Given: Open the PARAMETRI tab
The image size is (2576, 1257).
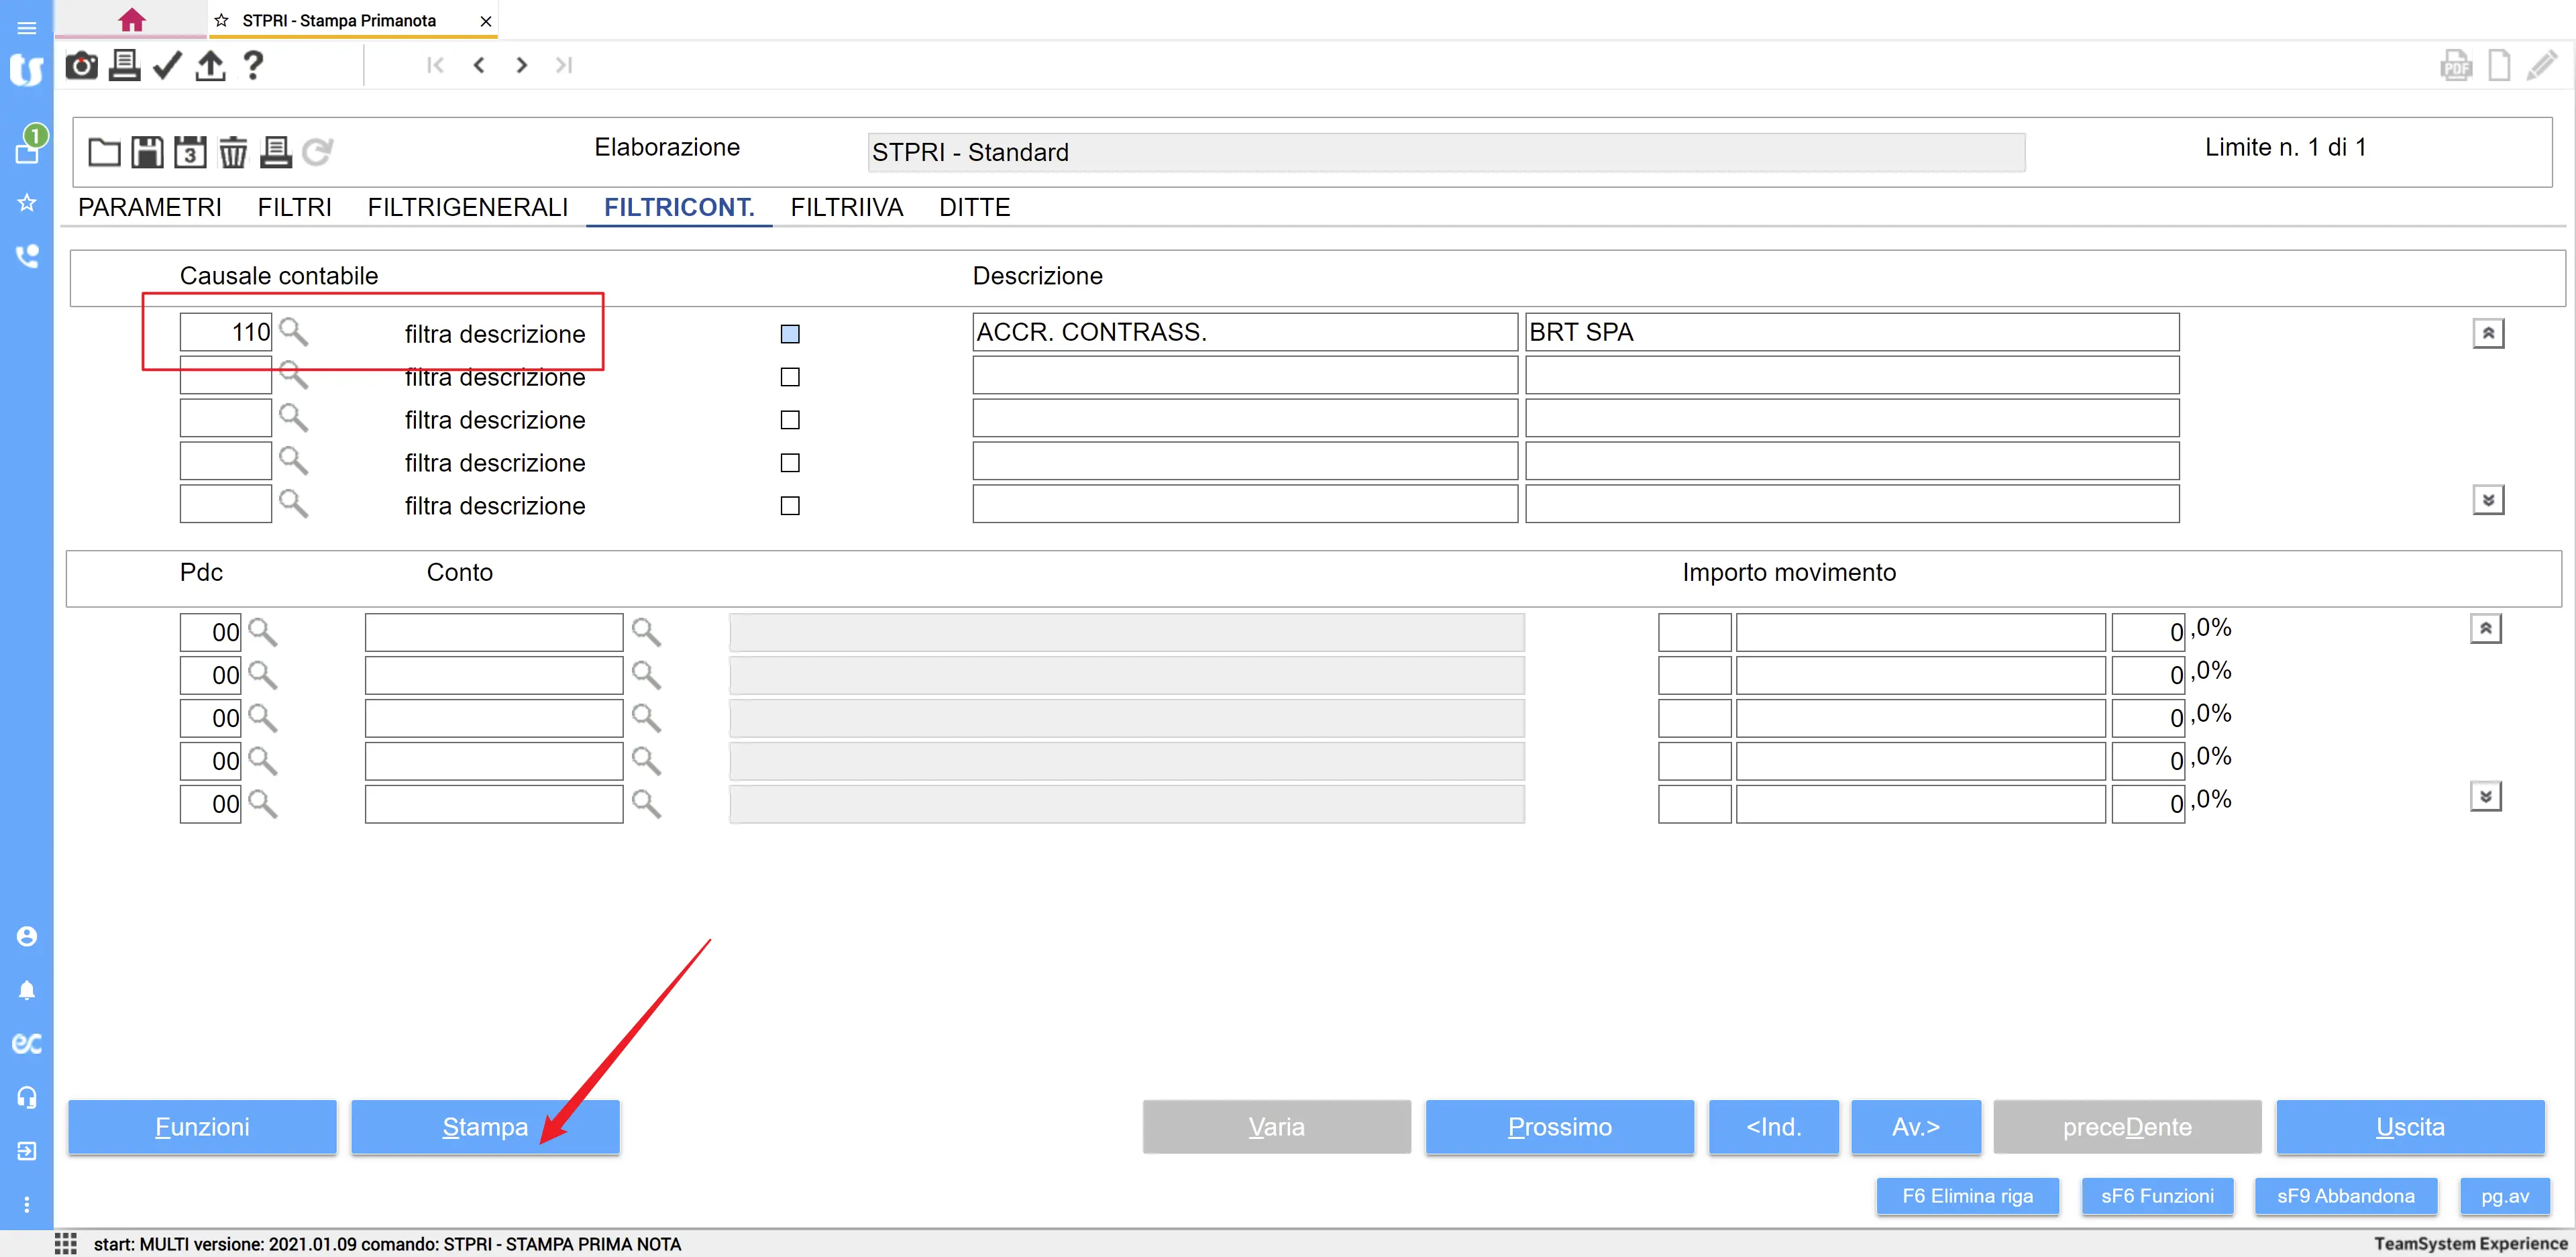Looking at the screenshot, I should (x=150, y=207).
